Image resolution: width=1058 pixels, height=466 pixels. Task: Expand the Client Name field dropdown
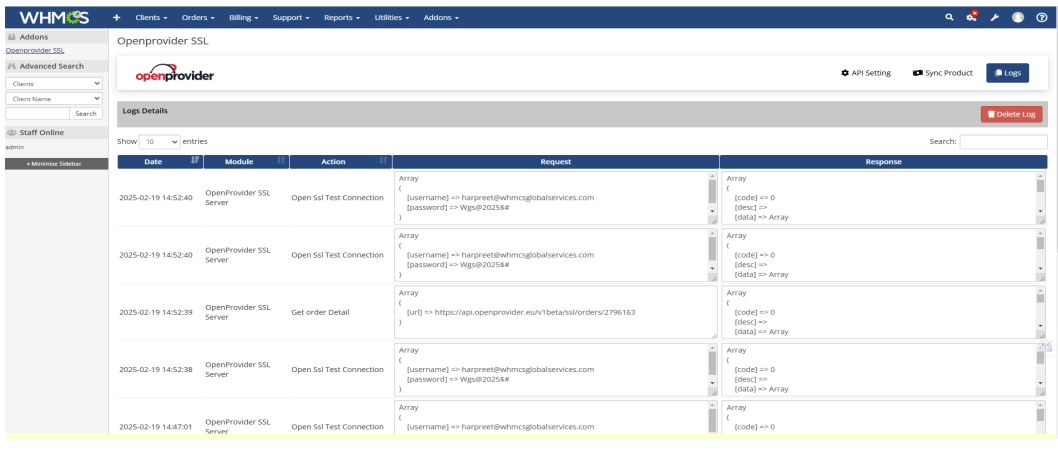coord(54,98)
